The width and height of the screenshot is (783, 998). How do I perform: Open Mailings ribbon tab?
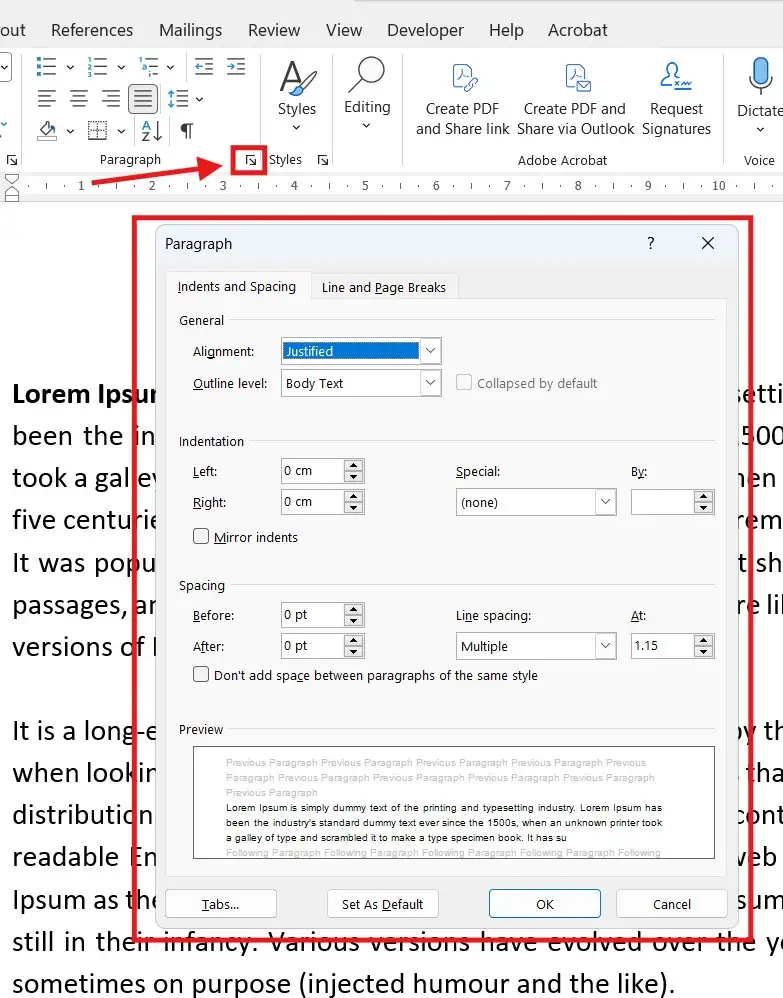190,30
